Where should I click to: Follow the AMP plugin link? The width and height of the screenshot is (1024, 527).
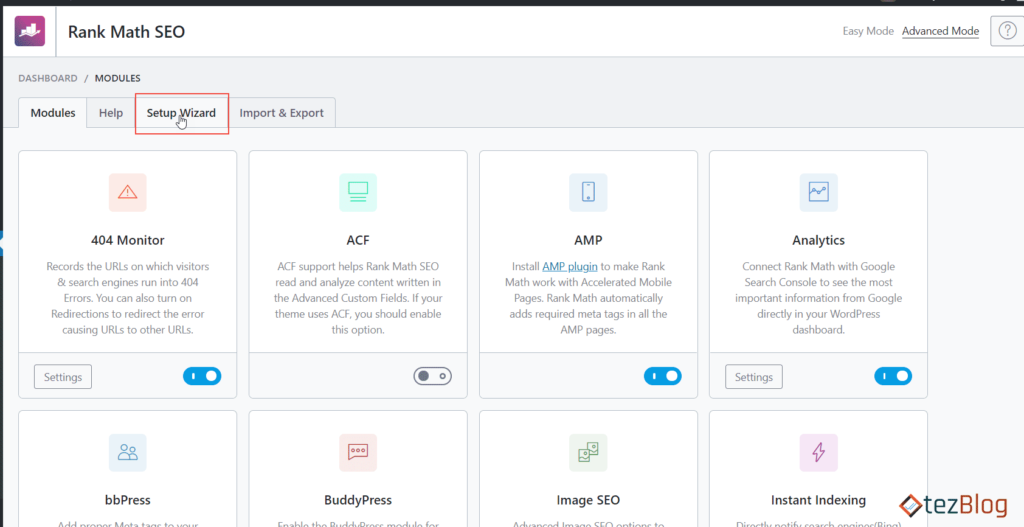(569, 266)
